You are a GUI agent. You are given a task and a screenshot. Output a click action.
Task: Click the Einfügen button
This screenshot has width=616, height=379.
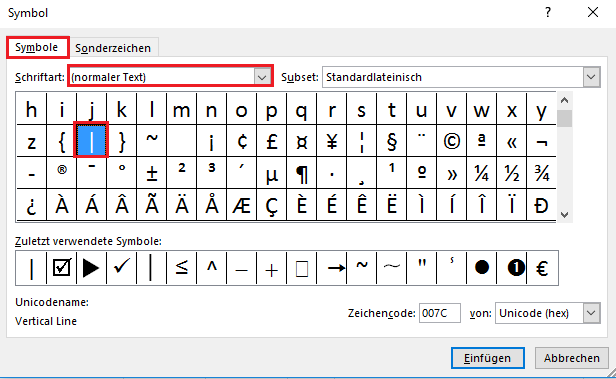click(x=488, y=358)
